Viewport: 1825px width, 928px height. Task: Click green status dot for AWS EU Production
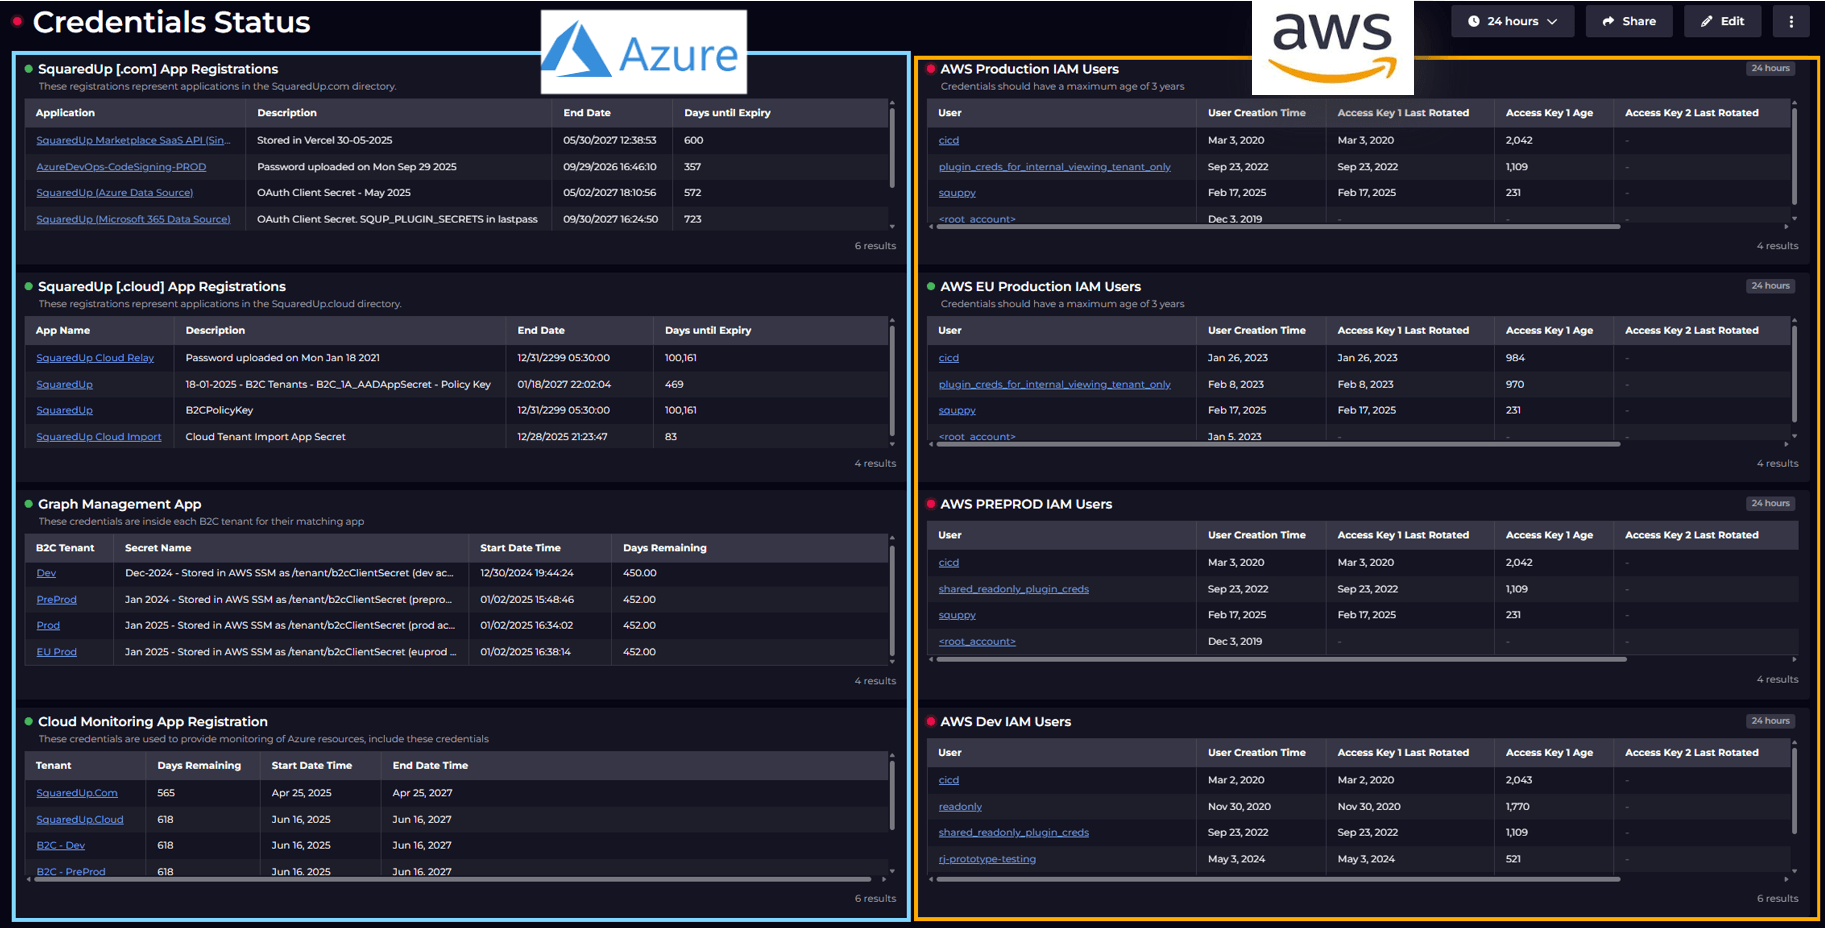click(x=931, y=286)
